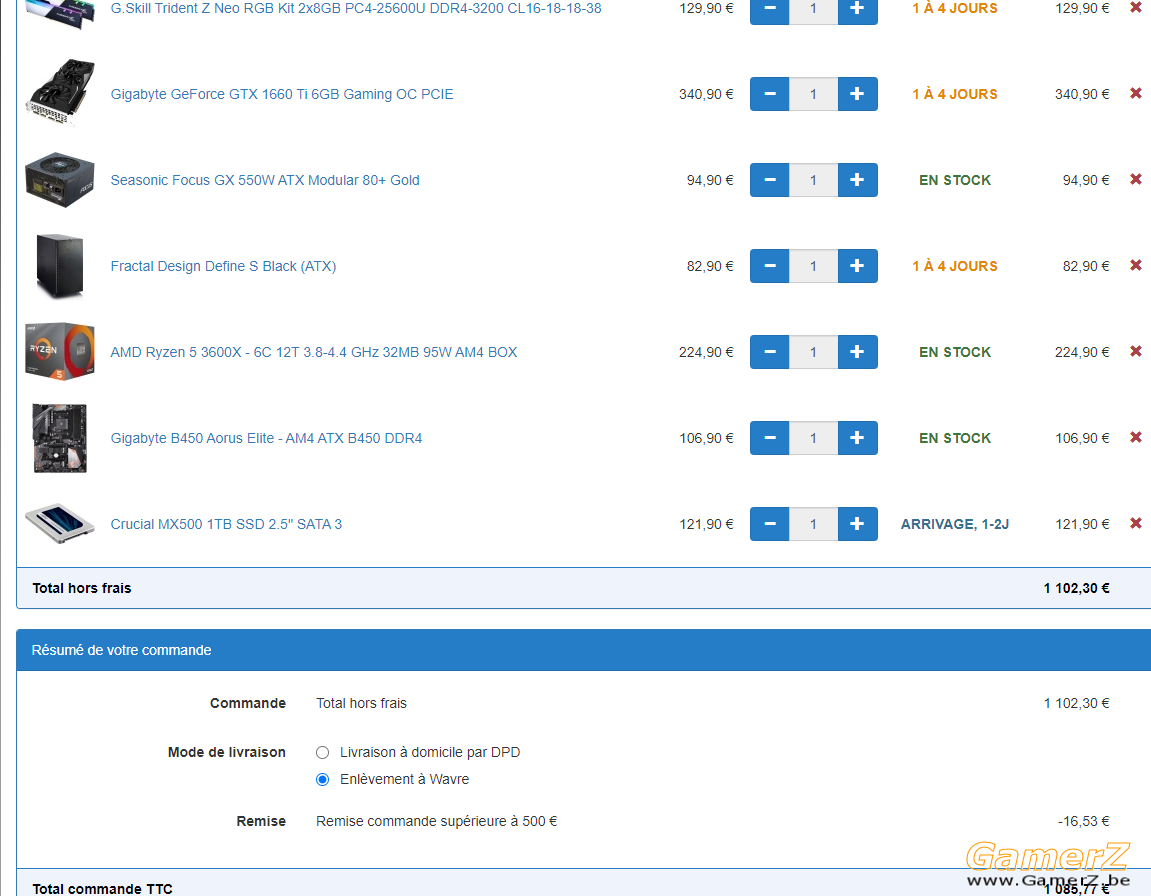
Task: Open G.Skill Trident Z Neo RGB Kit link
Action: pyautogui.click(x=356, y=8)
